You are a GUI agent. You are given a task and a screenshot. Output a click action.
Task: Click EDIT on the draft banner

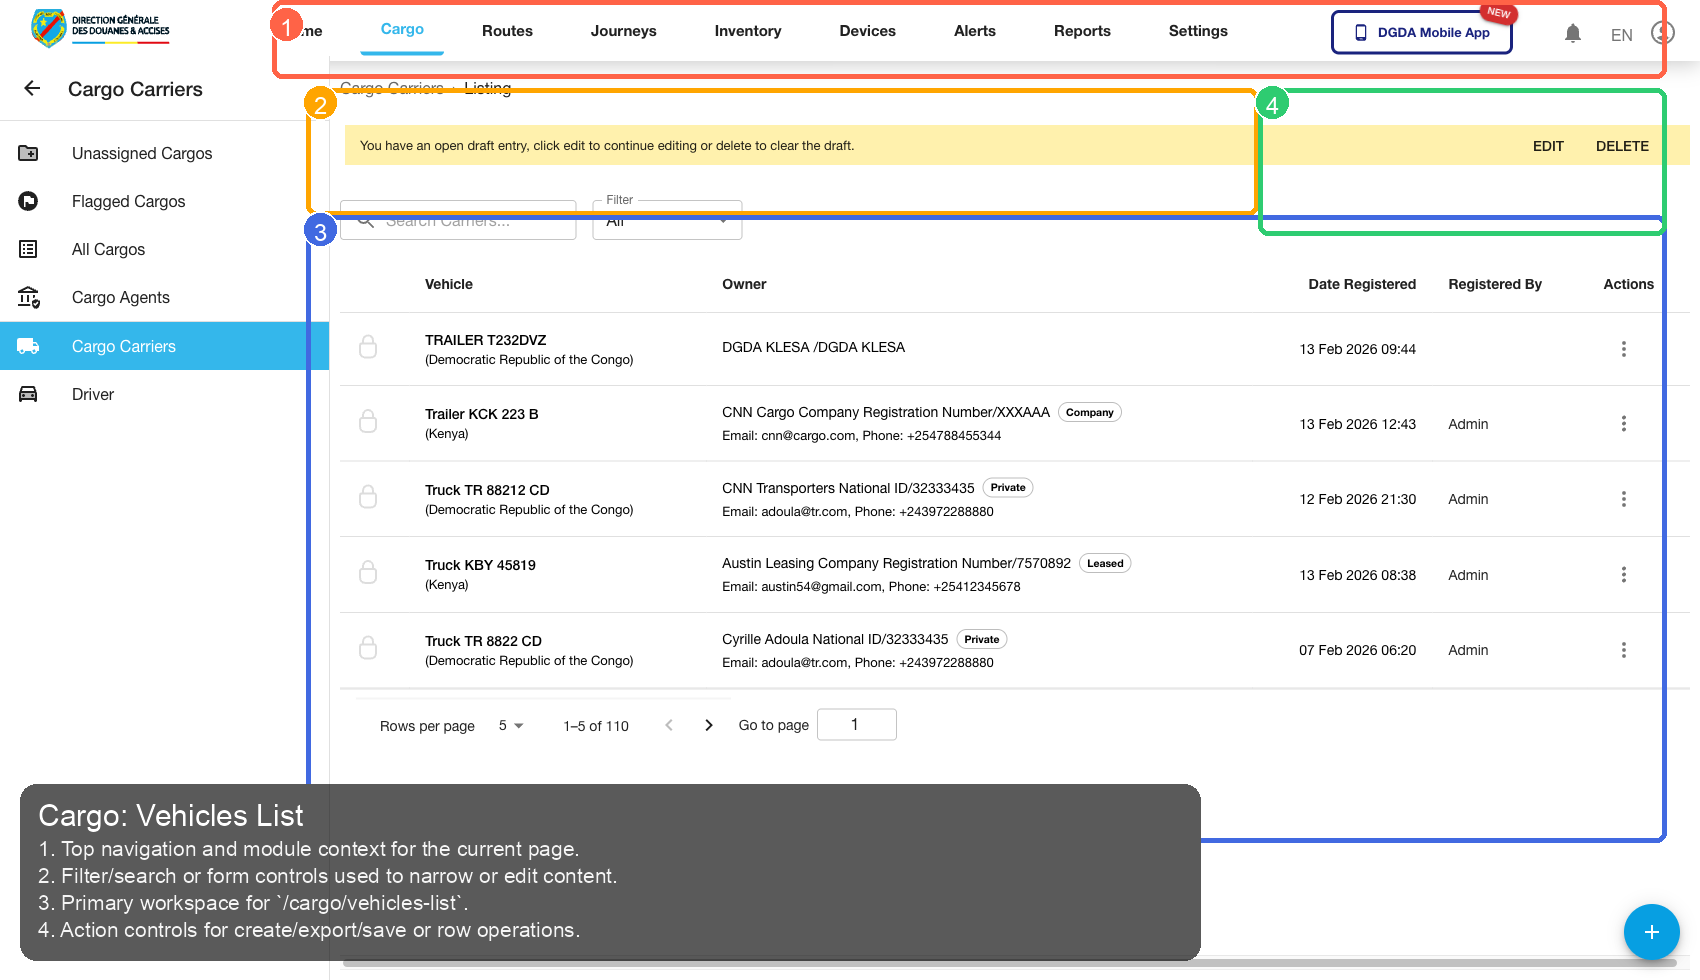coord(1547,146)
